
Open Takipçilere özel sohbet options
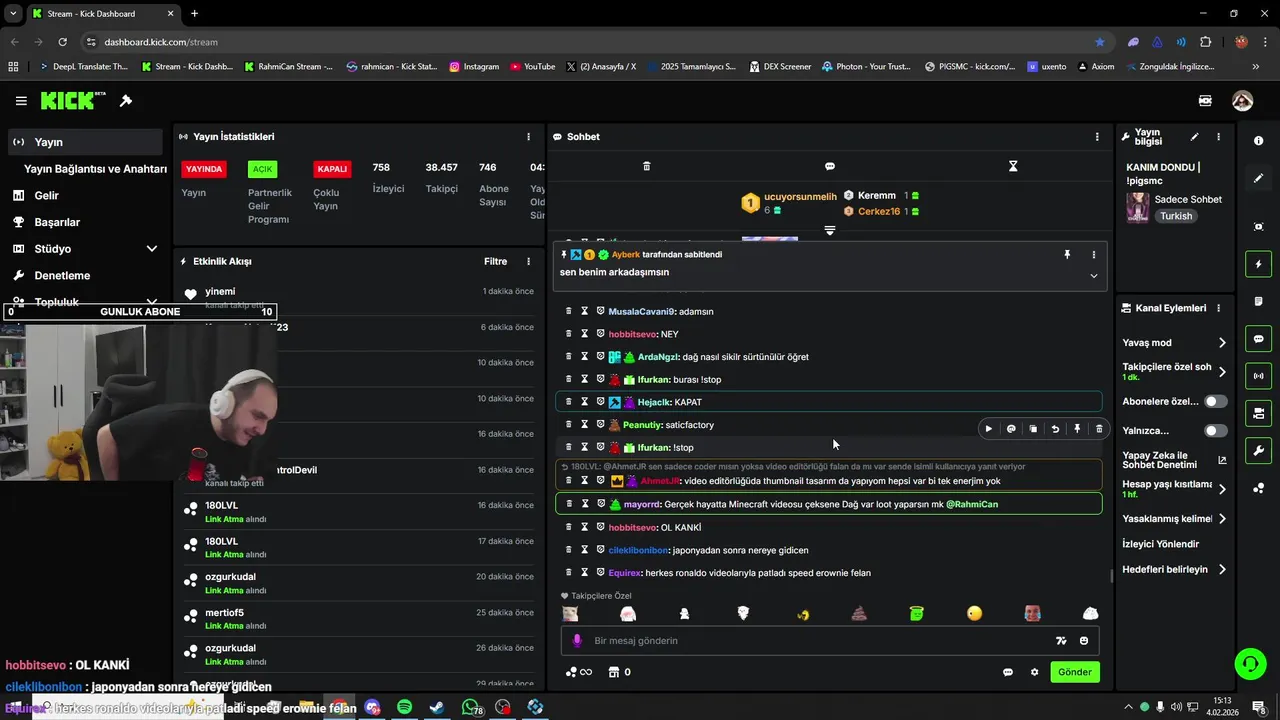(1222, 372)
